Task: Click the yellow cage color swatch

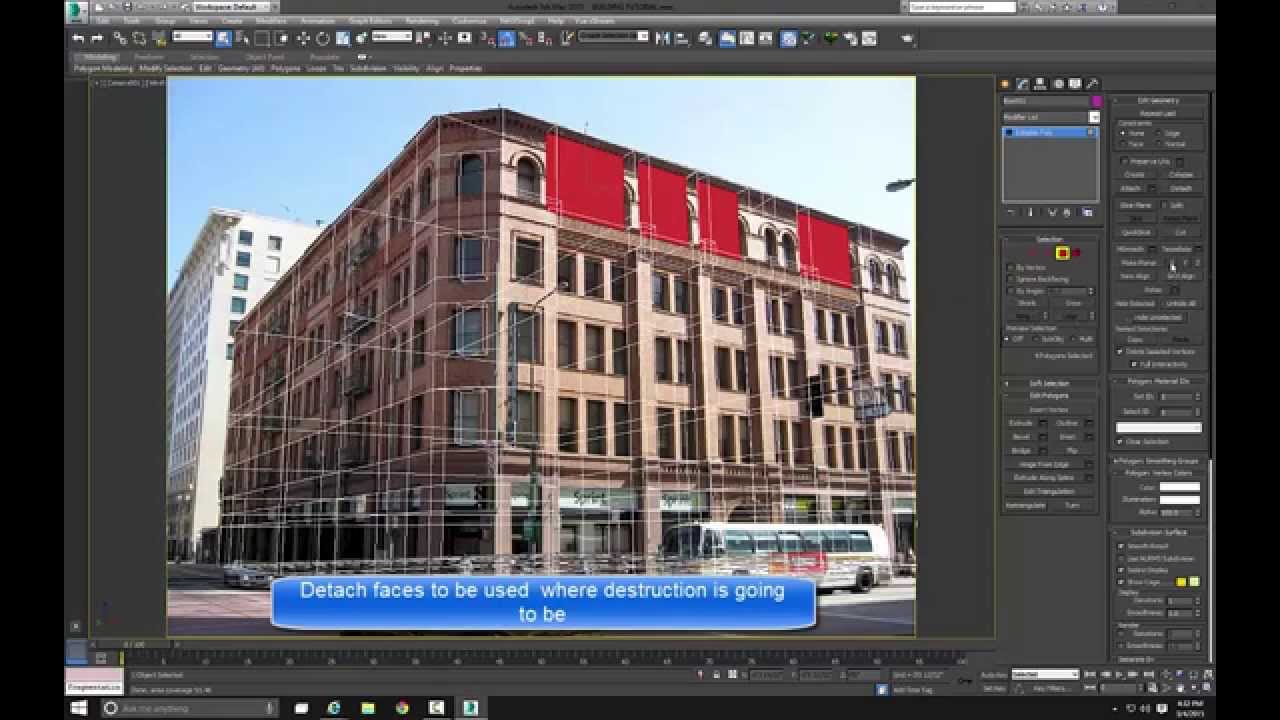Action: click(1180, 582)
